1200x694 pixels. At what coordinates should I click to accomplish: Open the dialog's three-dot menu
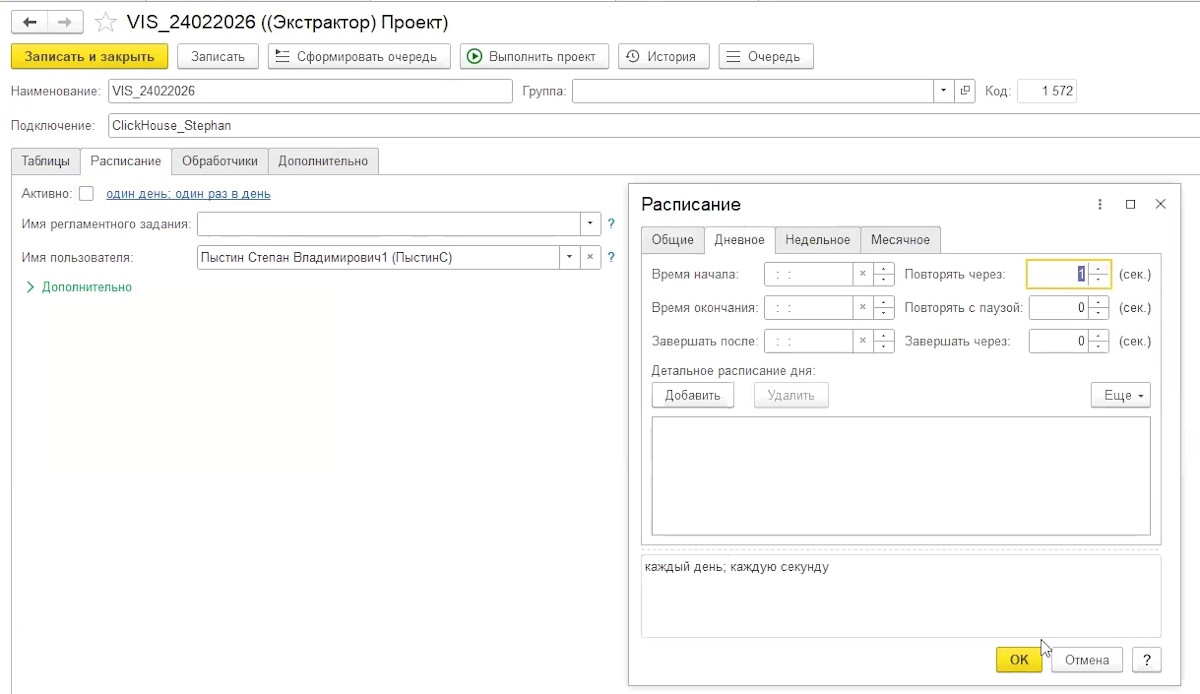click(x=1100, y=204)
